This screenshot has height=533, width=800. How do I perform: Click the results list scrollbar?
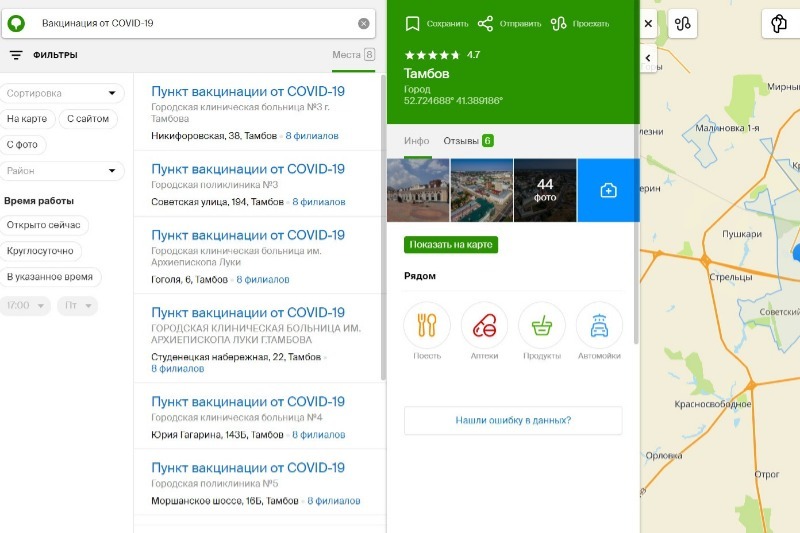pyautogui.click(x=383, y=227)
